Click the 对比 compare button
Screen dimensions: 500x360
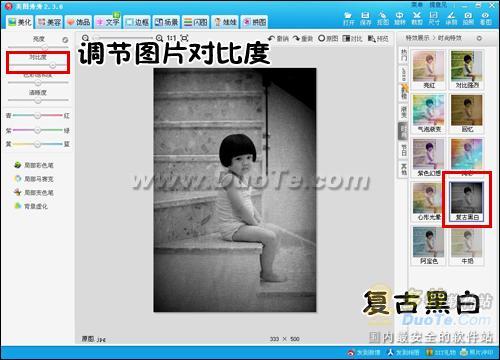coord(352,39)
